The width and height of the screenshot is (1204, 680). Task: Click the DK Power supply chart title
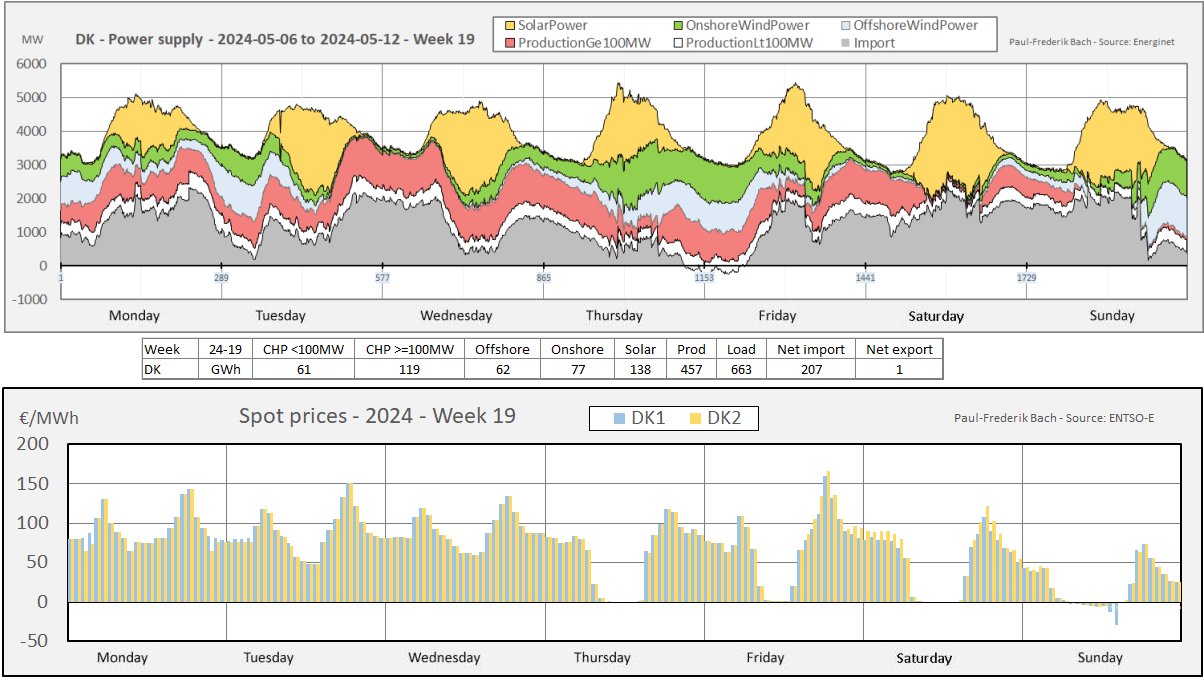point(275,41)
